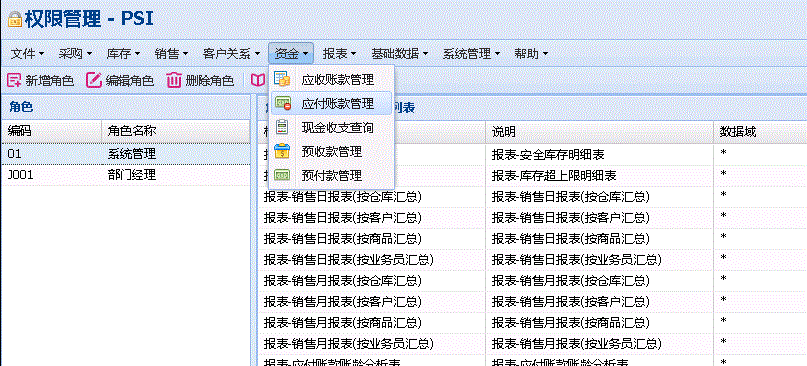807x366 pixels.
Task: Choose 现金收支查询 from the menu
Action: [x=331, y=128]
